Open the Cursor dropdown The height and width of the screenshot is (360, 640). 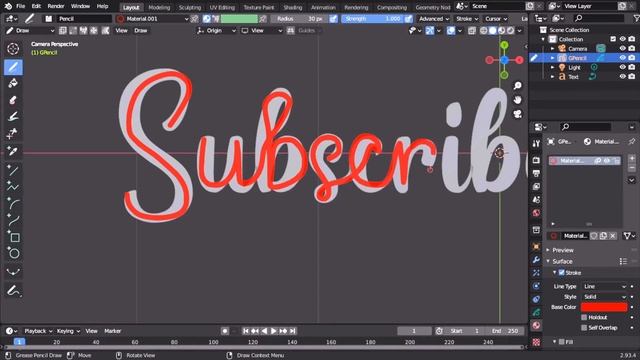coord(496,19)
